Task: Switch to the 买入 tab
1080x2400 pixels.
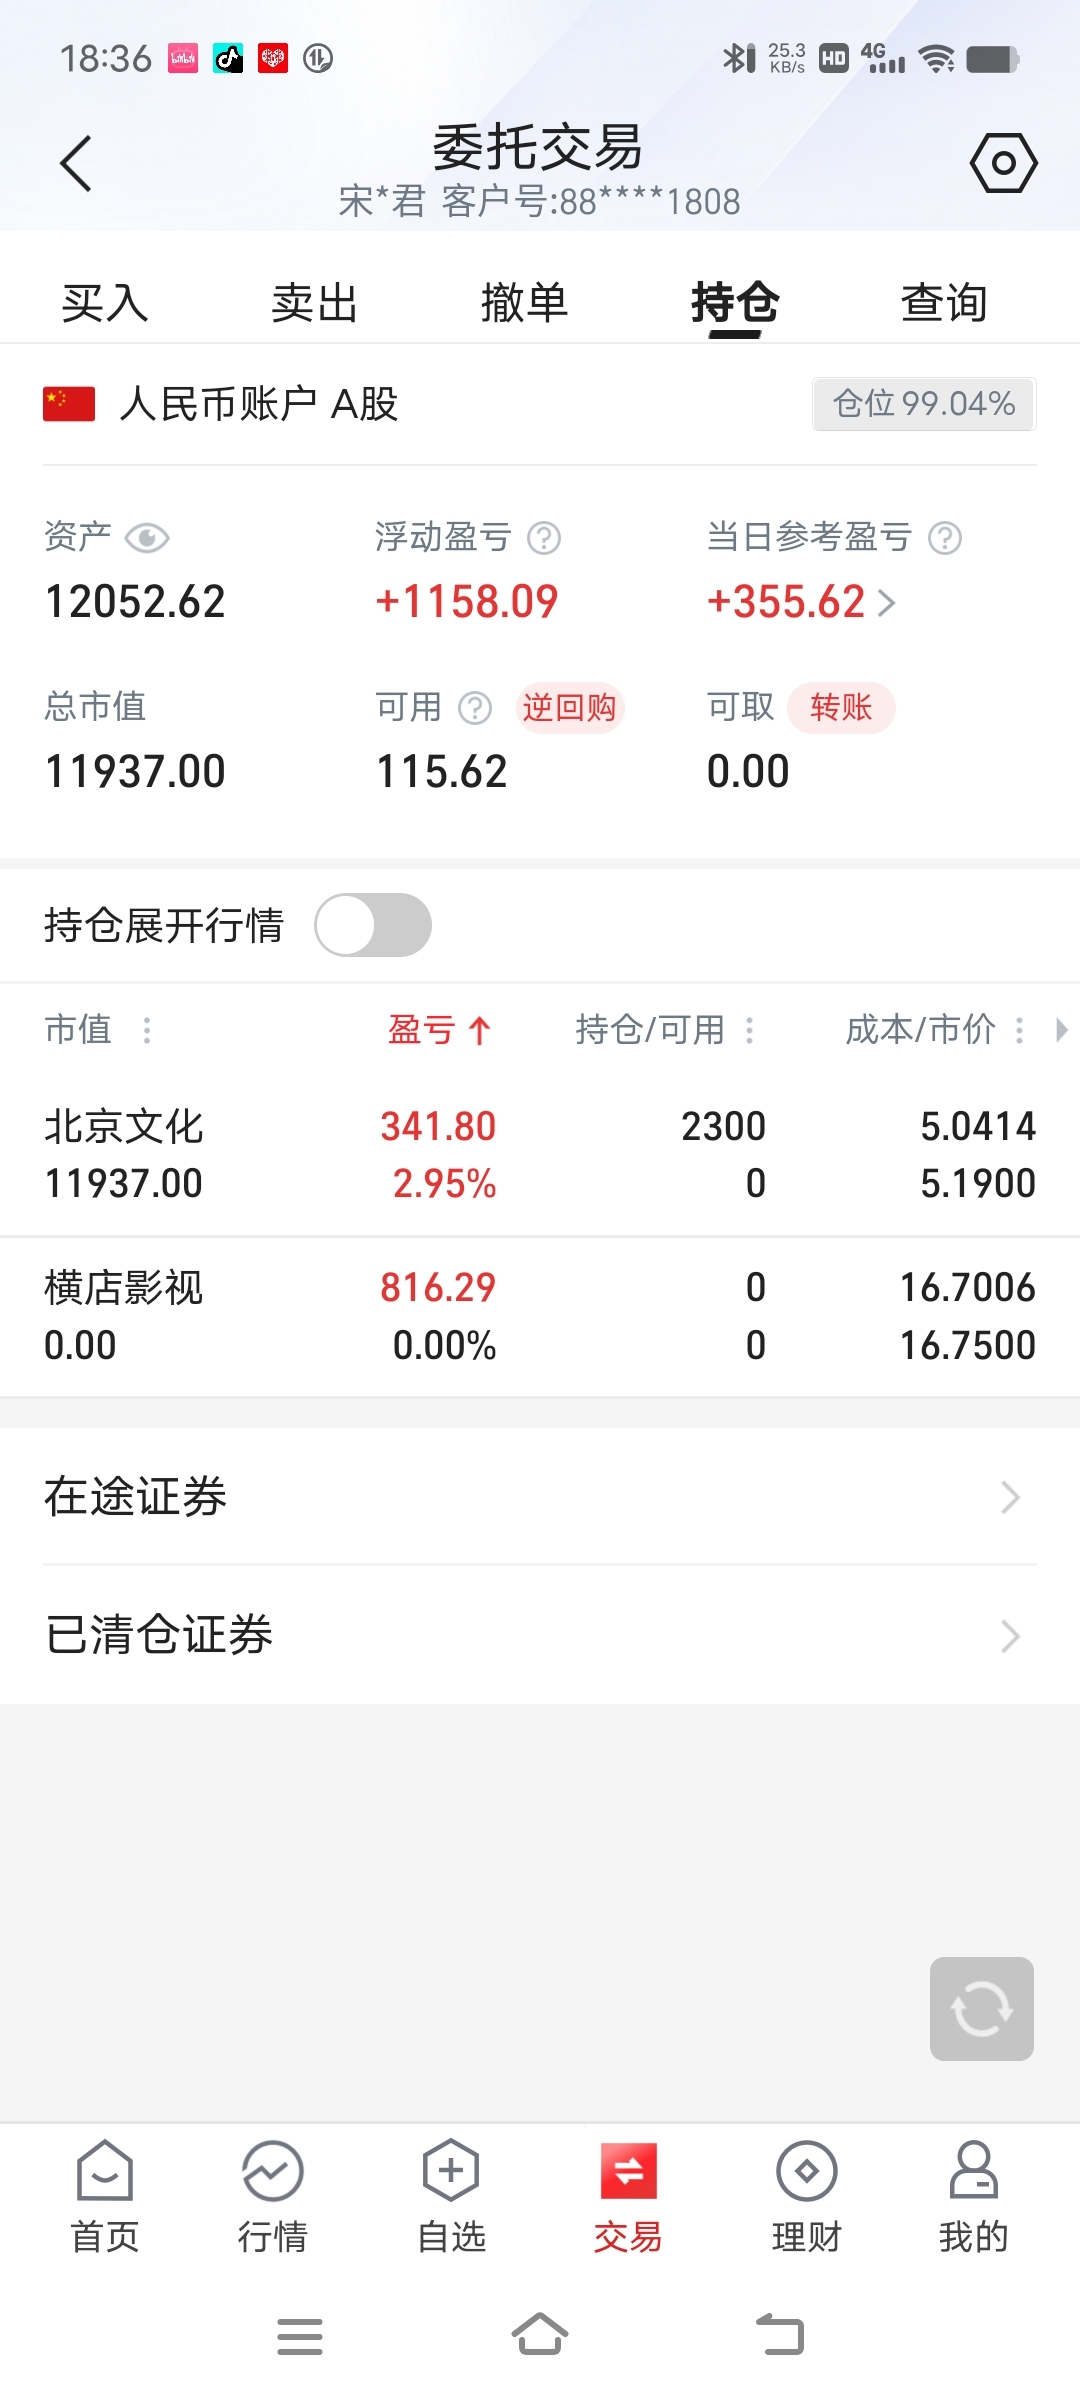Action: click(x=105, y=303)
